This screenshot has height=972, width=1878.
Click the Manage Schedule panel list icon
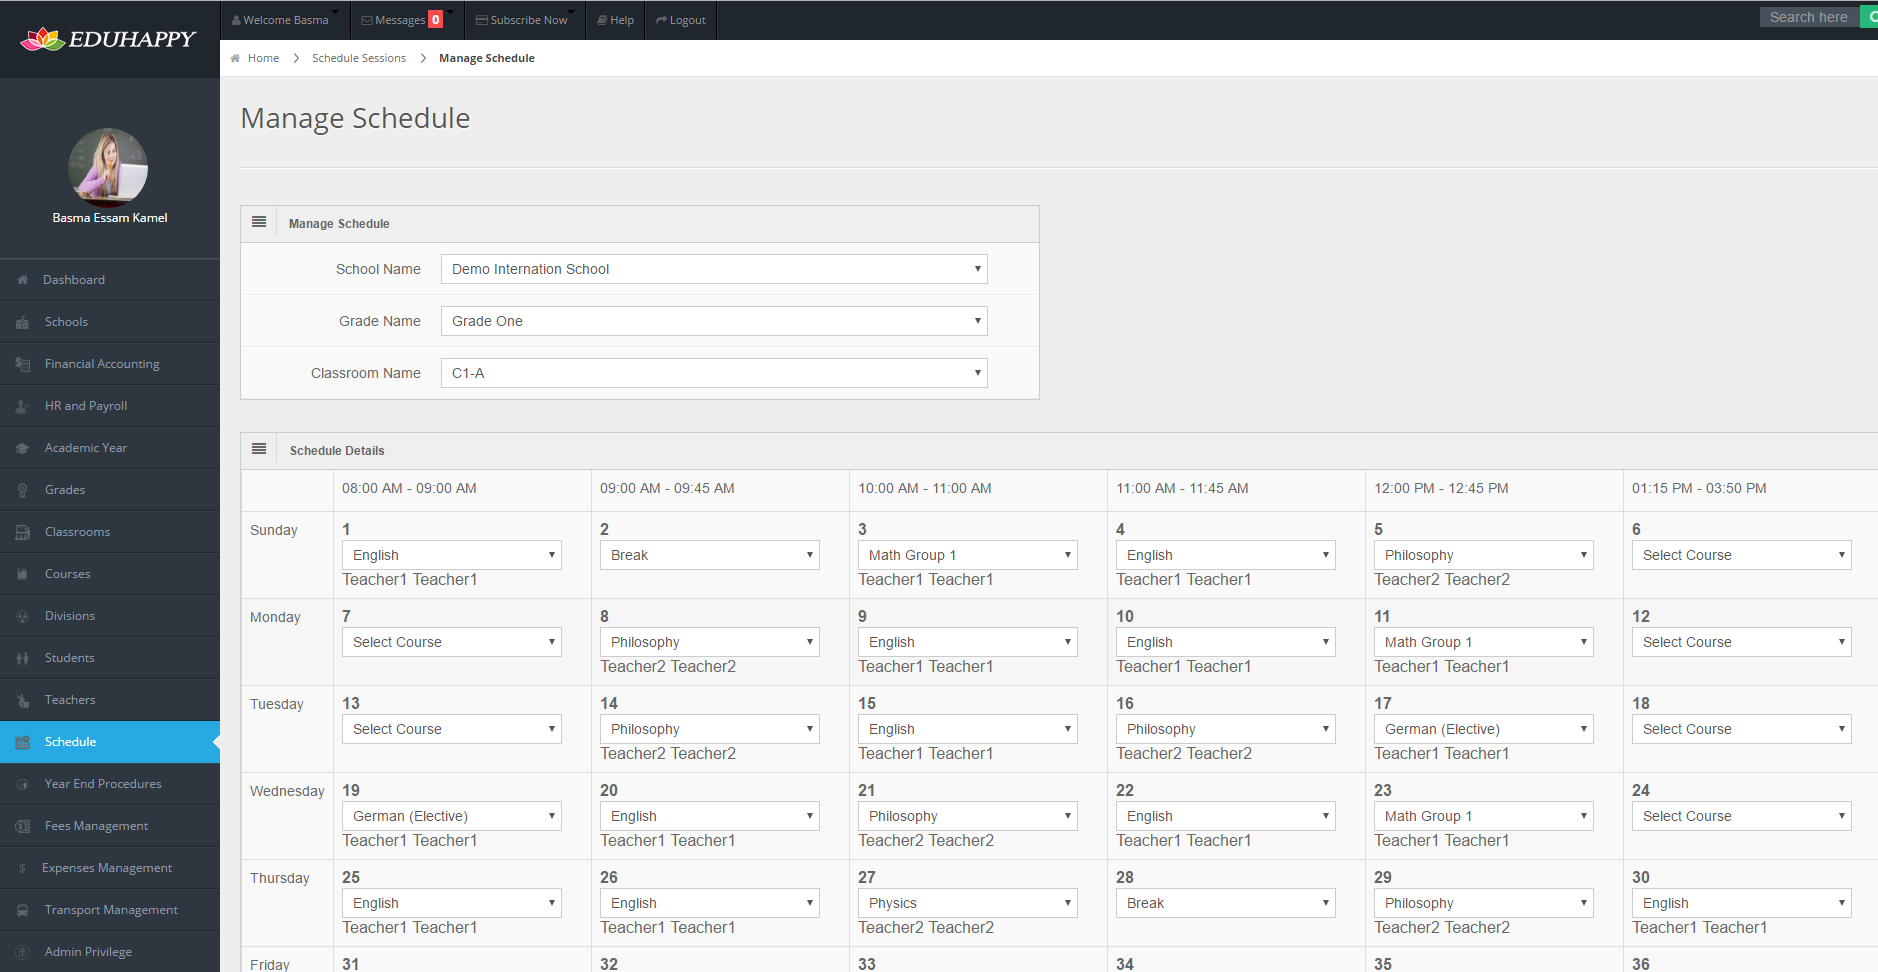(259, 222)
